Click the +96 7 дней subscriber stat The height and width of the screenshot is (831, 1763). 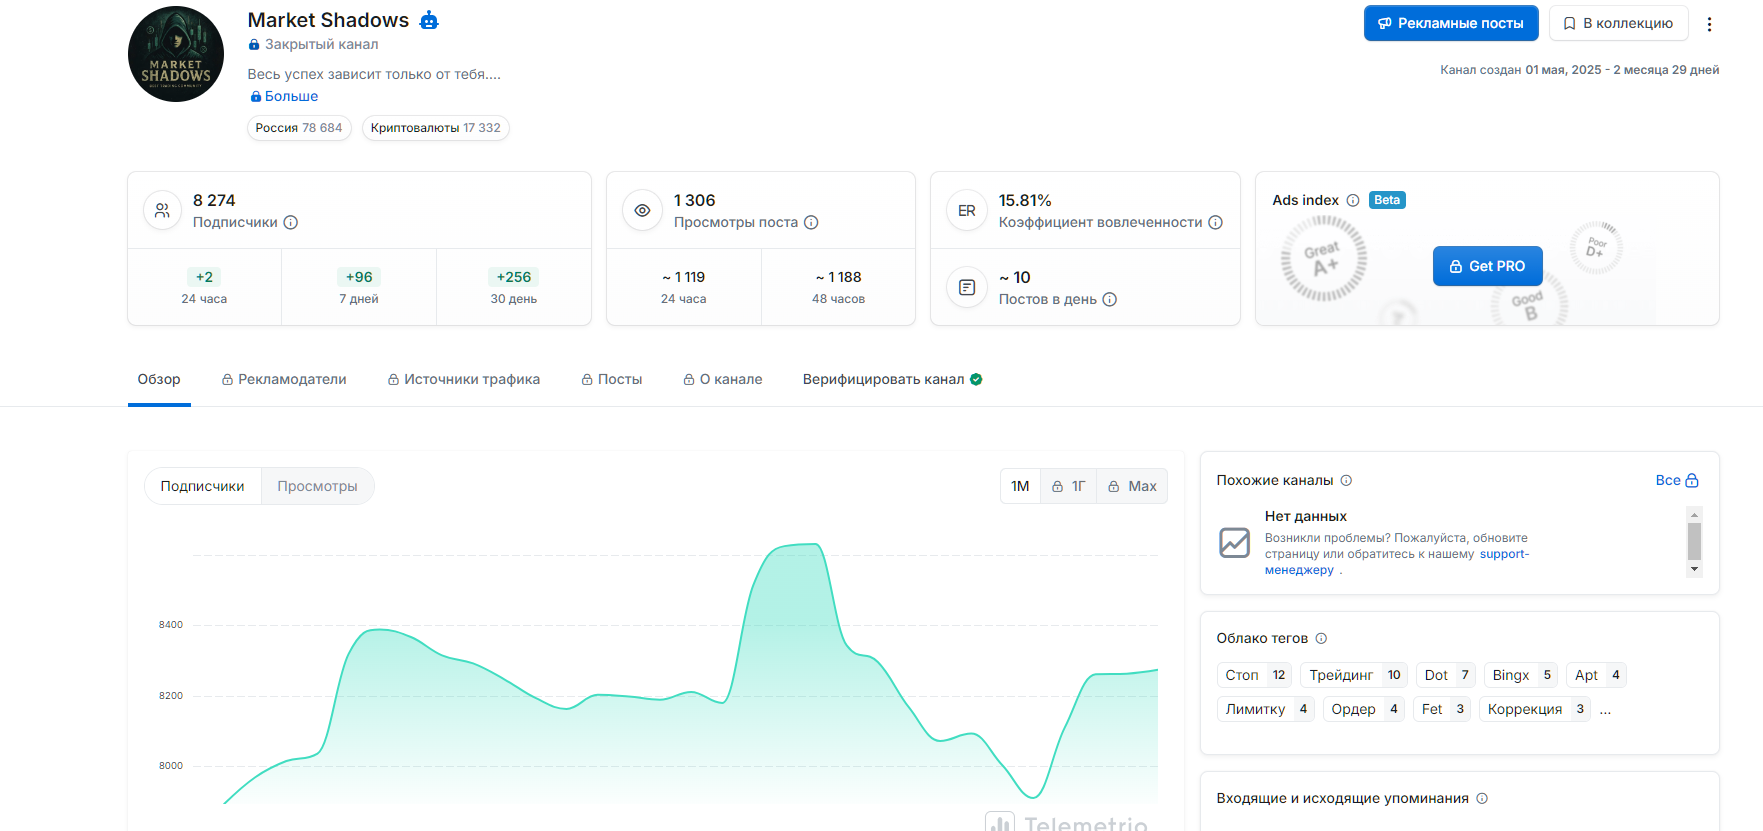coord(359,287)
